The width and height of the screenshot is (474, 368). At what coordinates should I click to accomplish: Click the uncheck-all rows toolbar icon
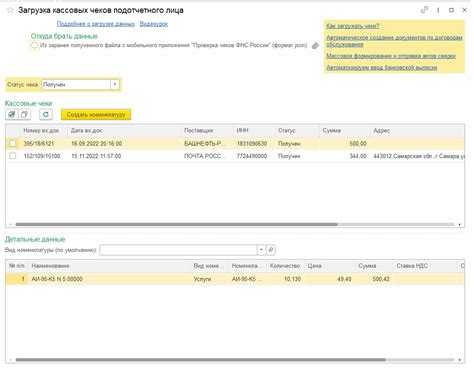click(24, 115)
